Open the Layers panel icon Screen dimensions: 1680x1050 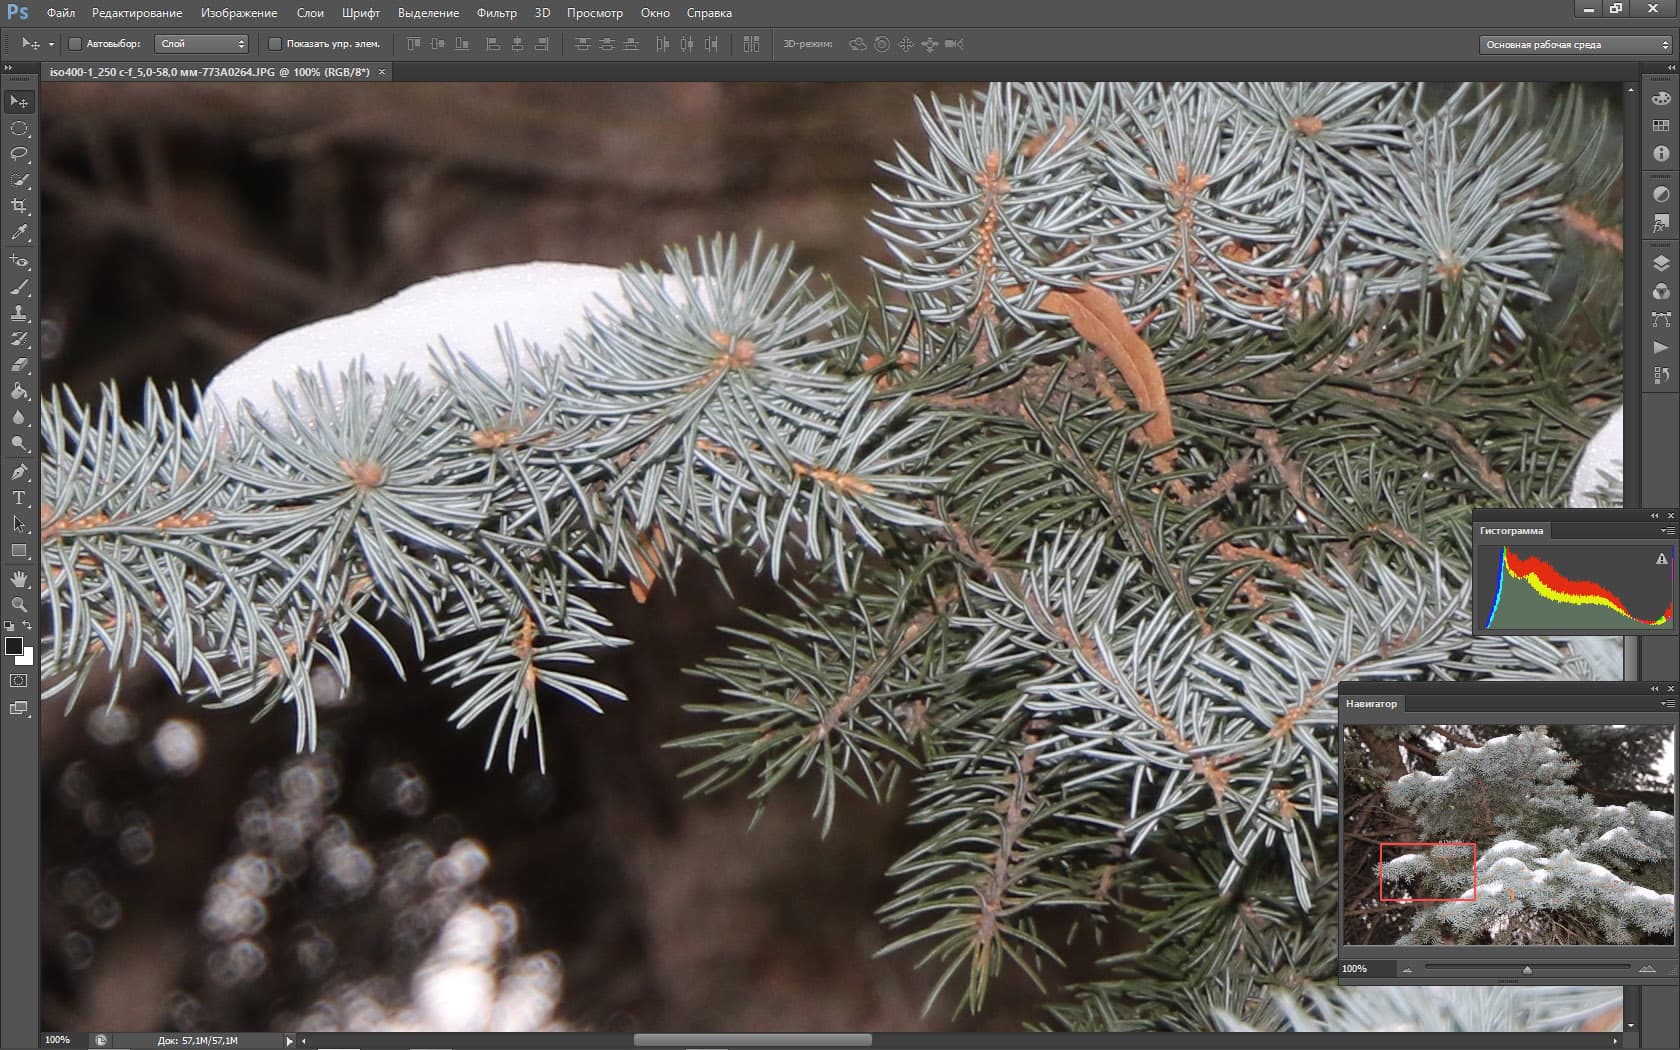pyautogui.click(x=1661, y=264)
